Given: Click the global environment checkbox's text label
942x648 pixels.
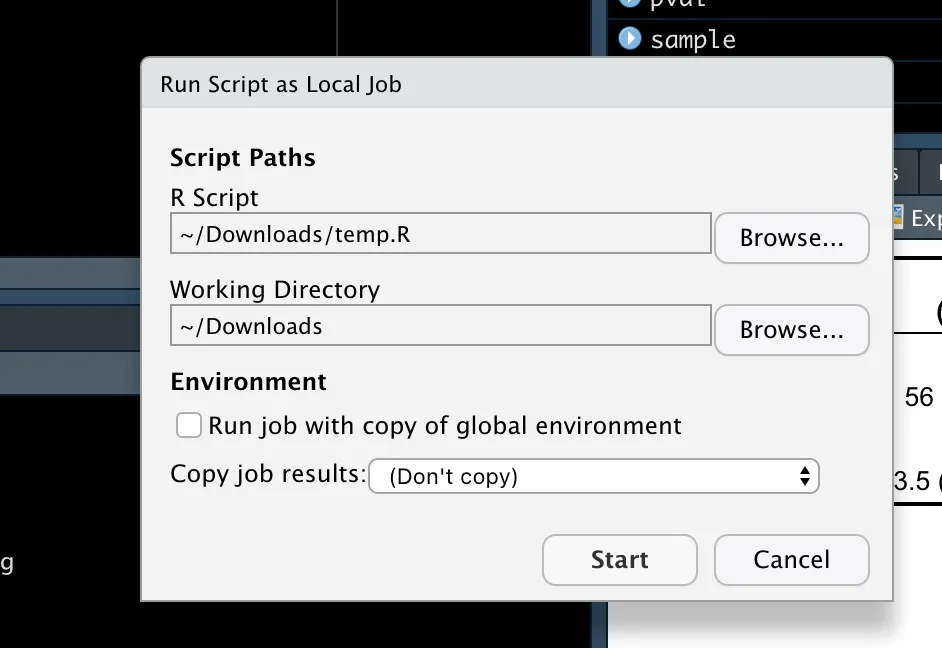Looking at the screenshot, I should click(x=445, y=426).
